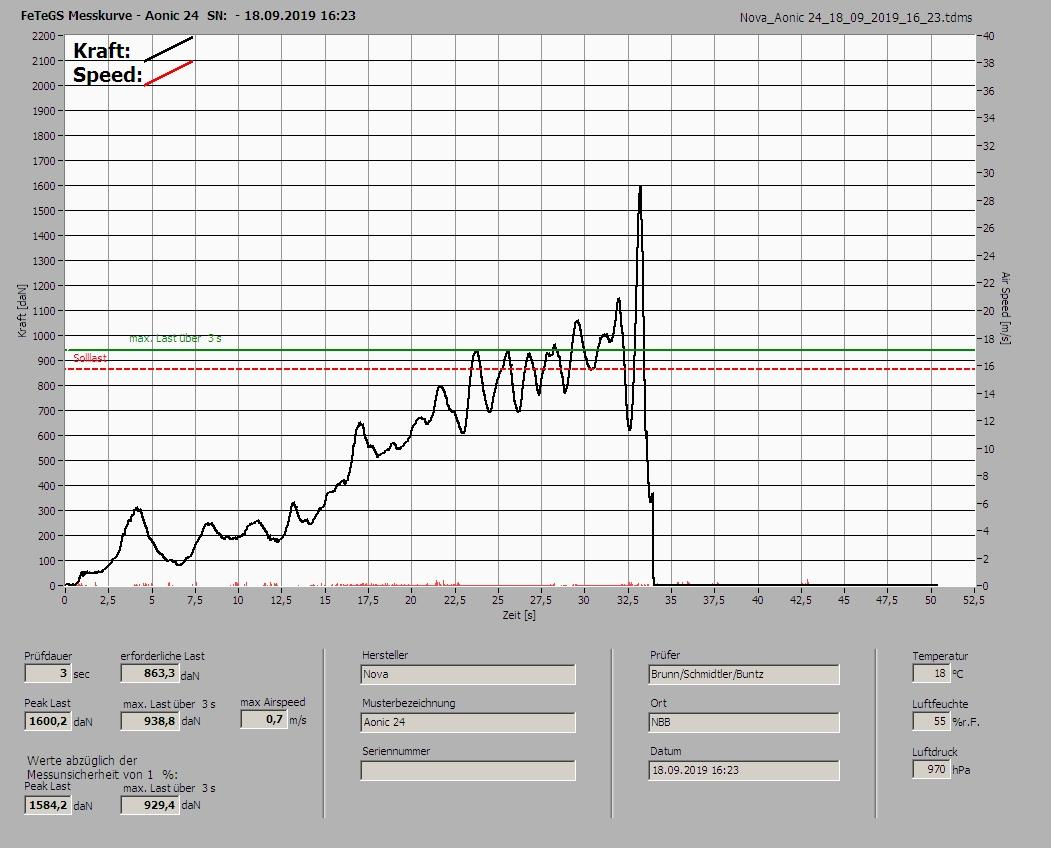The height and width of the screenshot is (848, 1051).
Task: Click the black Kraft legend line sample
Action: pyautogui.click(x=169, y=49)
